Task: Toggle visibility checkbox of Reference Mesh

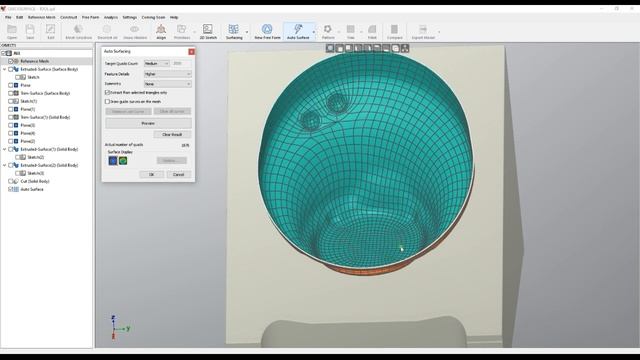Action: (11, 61)
